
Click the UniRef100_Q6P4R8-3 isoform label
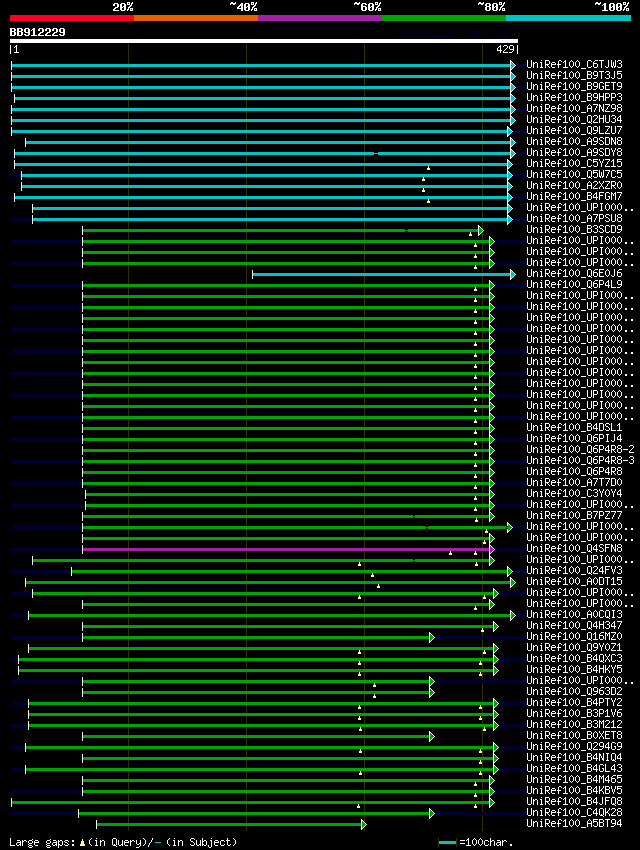(x=580, y=460)
